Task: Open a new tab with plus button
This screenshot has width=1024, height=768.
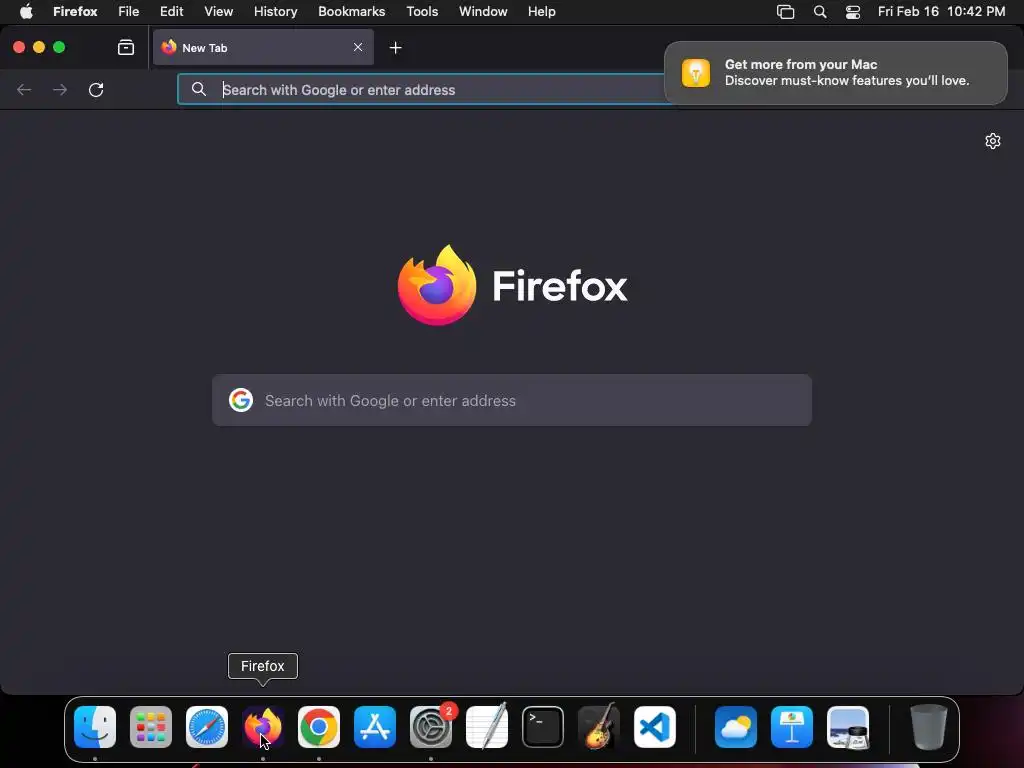Action: pyautogui.click(x=395, y=48)
